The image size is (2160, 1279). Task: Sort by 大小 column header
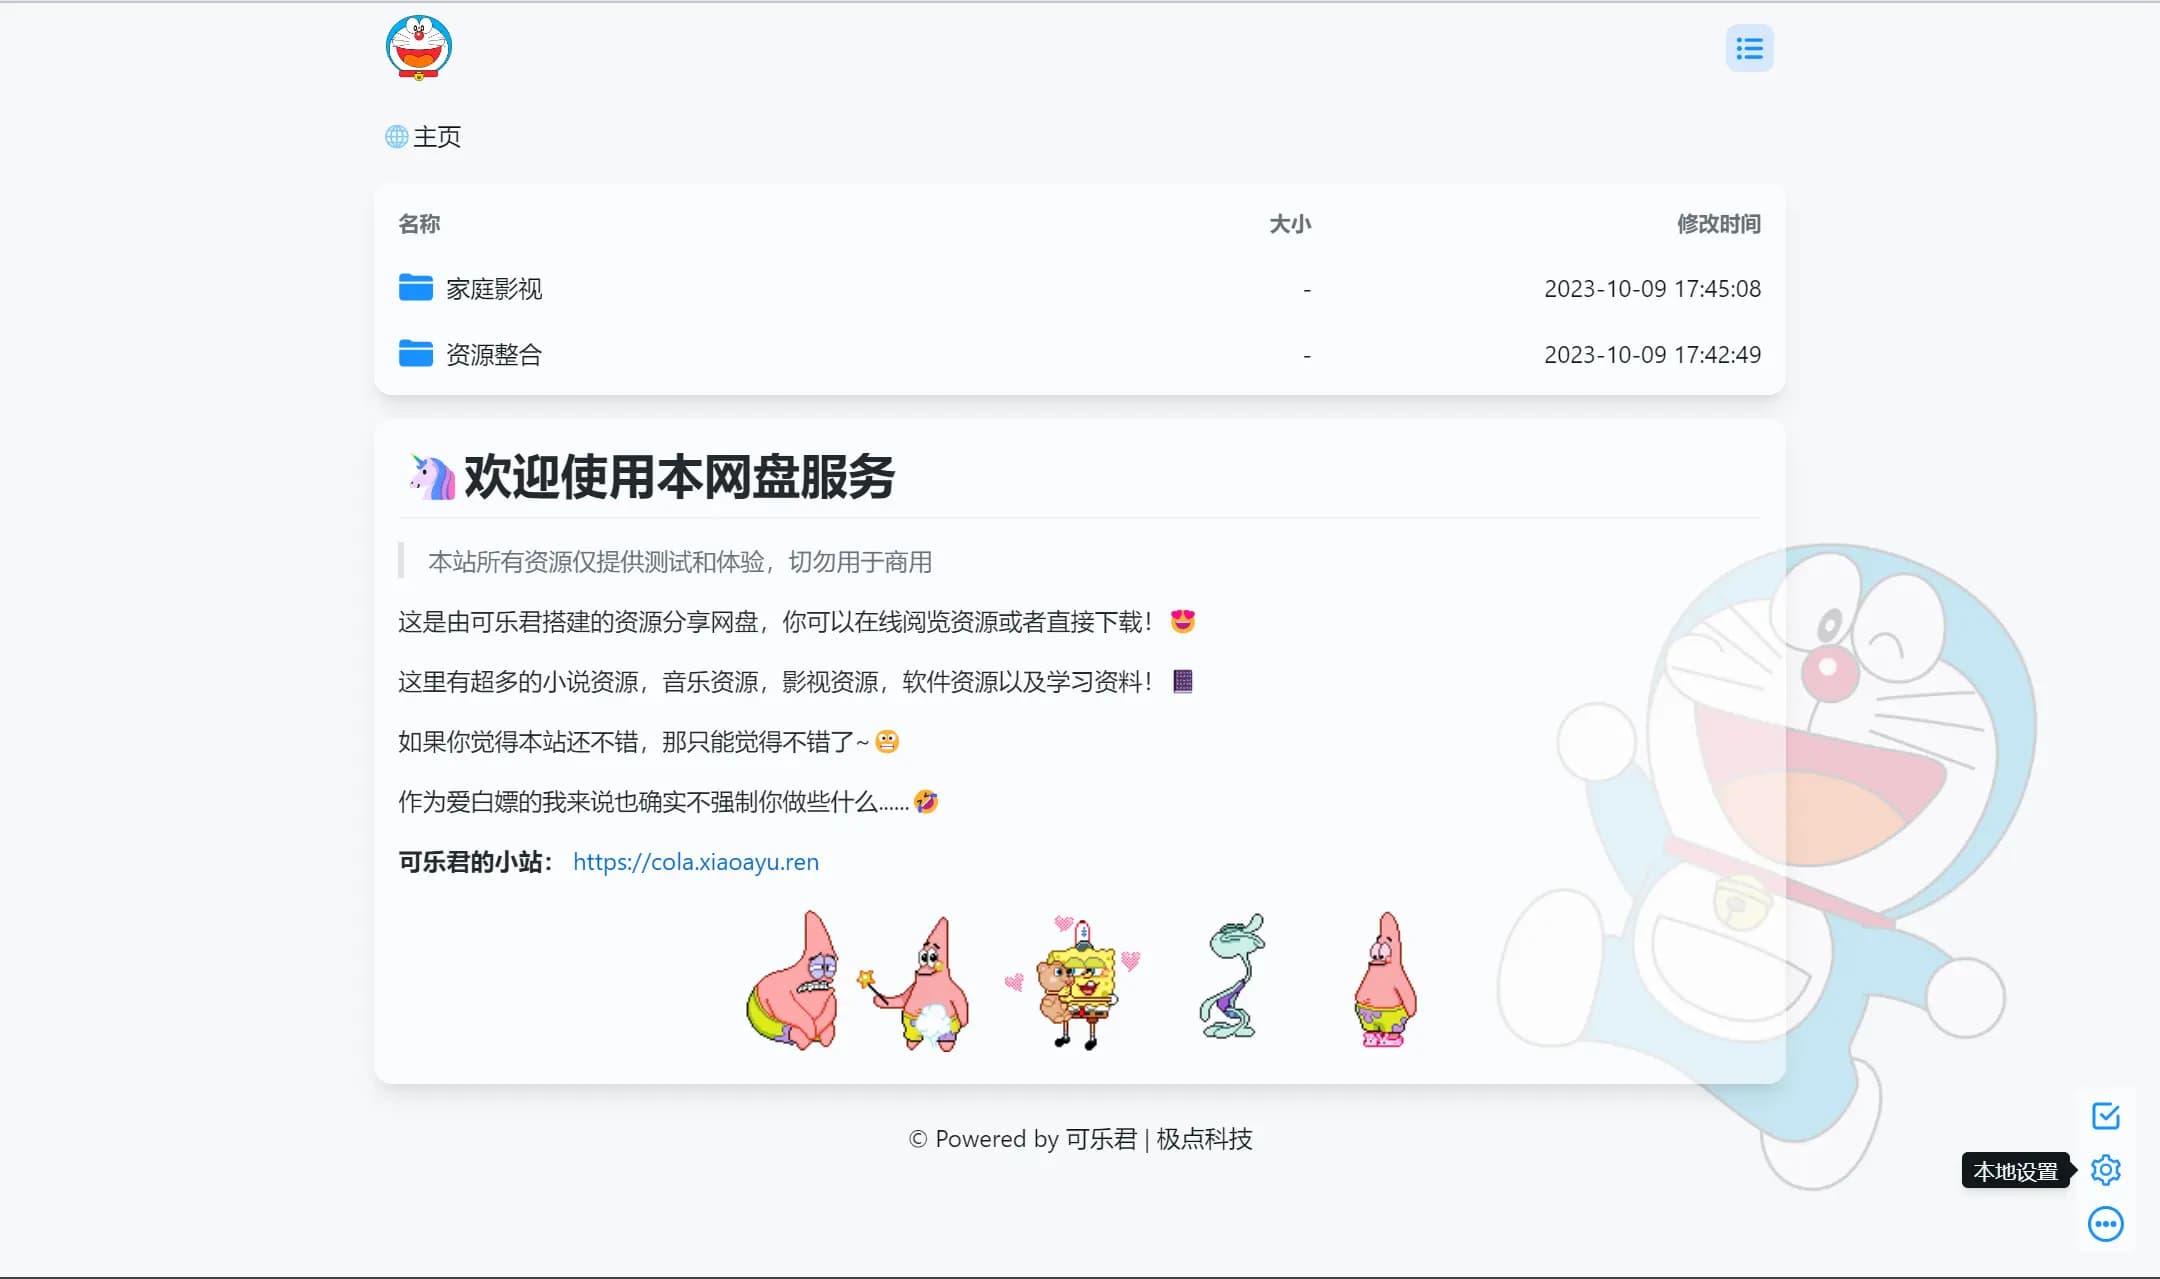tap(1290, 224)
